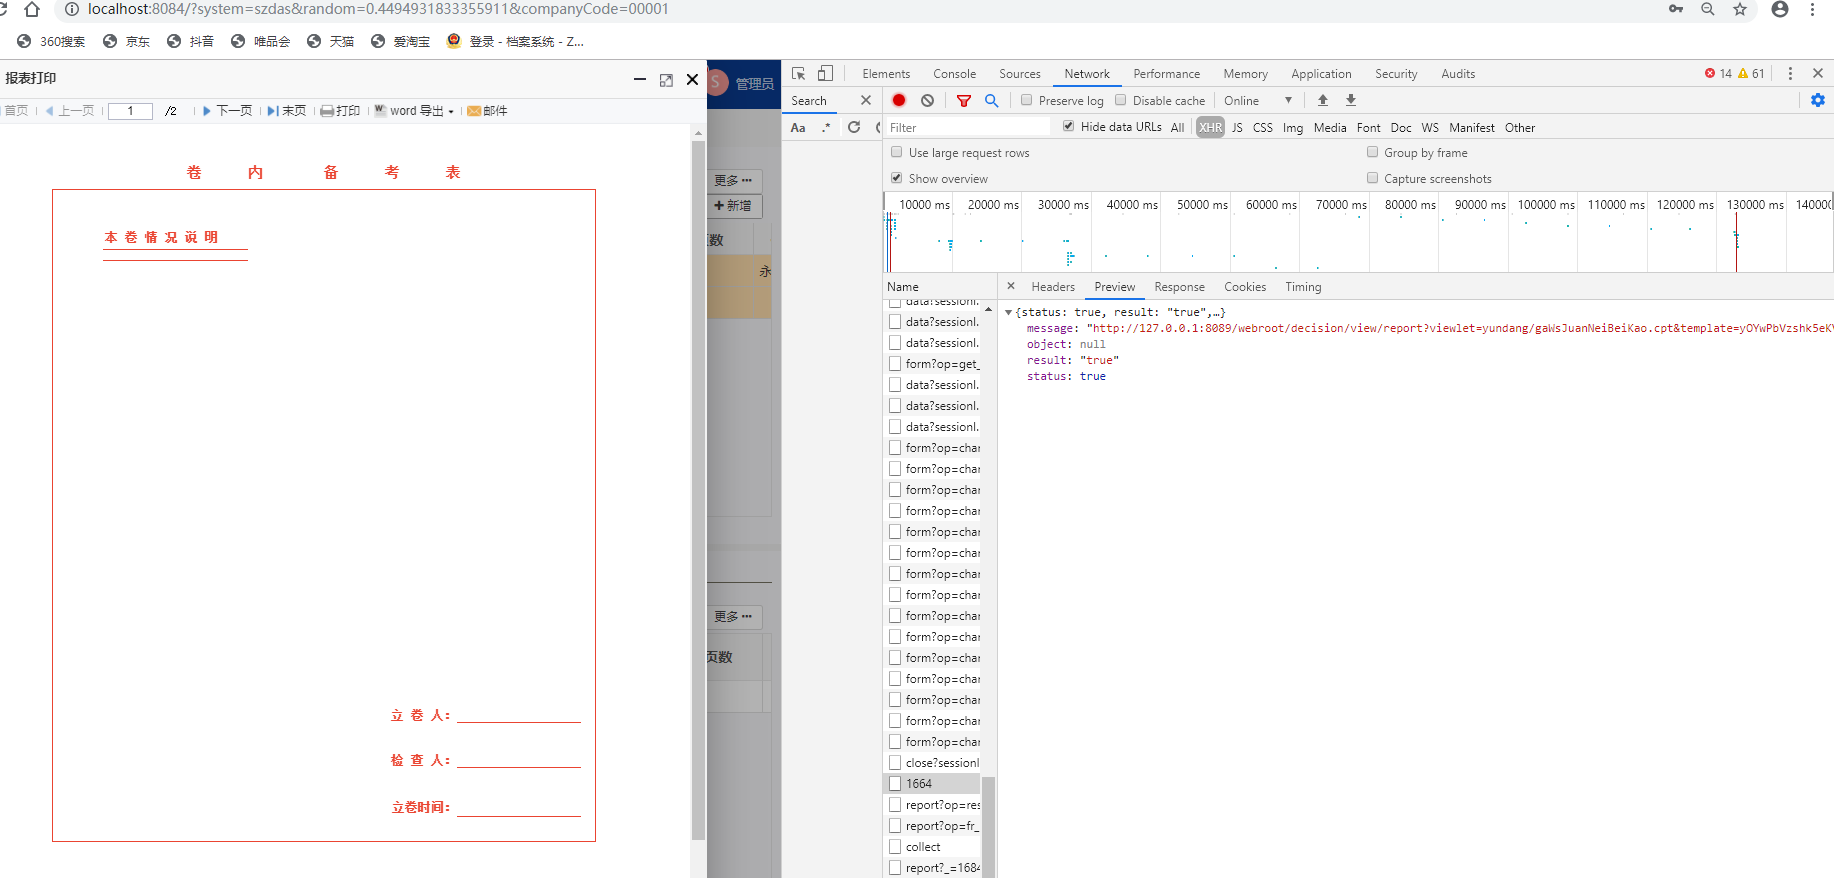Maximize the report print dialog
This screenshot has height=878, width=1834.
(666, 80)
